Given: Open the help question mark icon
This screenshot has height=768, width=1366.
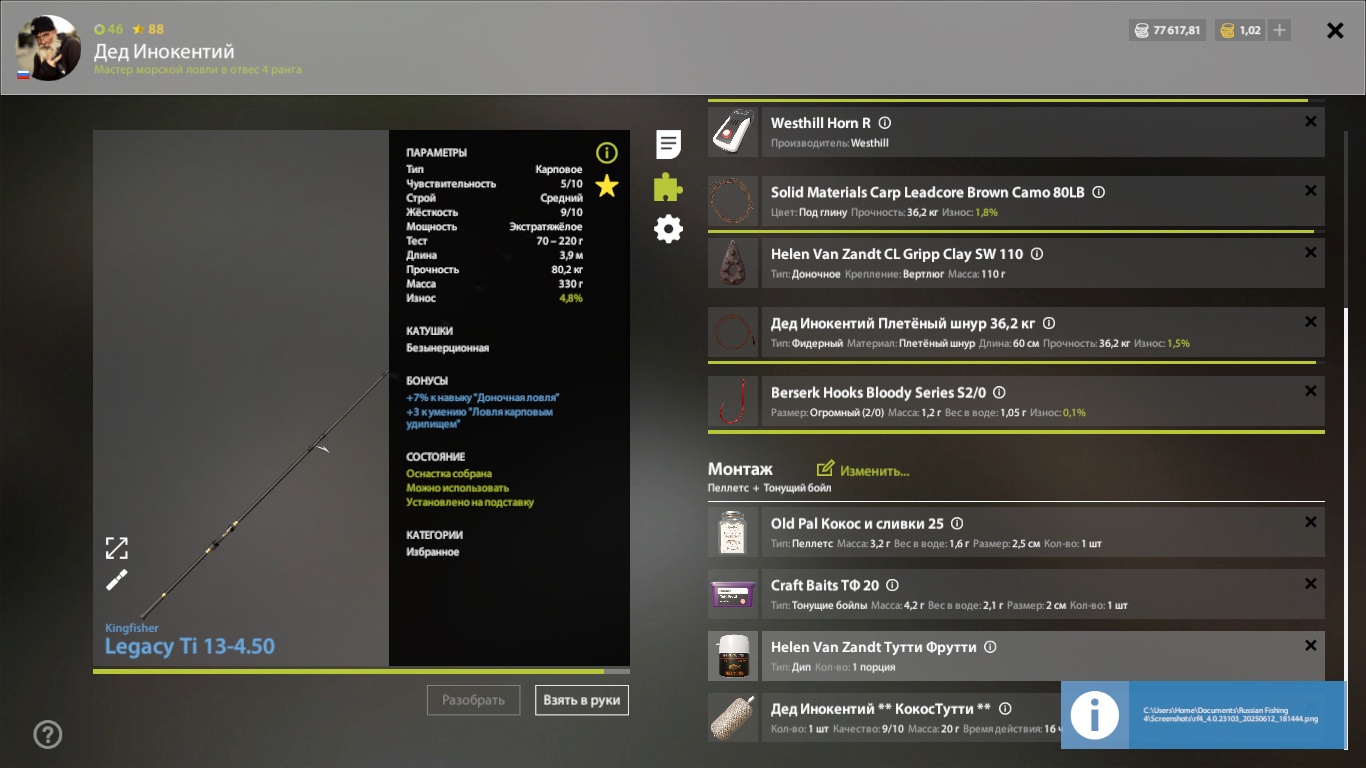Looking at the screenshot, I should [48, 735].
